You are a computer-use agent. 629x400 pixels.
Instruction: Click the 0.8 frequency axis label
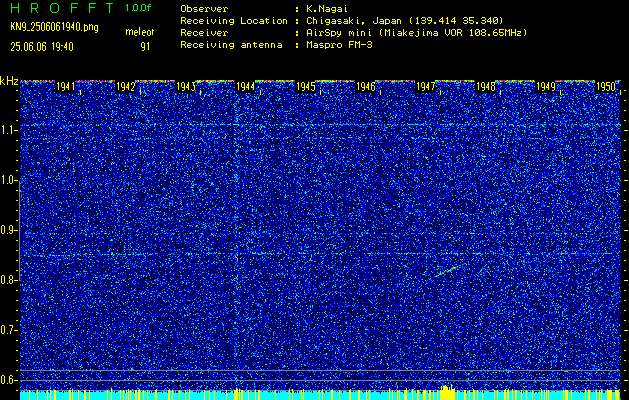click(x=8, y=280)
